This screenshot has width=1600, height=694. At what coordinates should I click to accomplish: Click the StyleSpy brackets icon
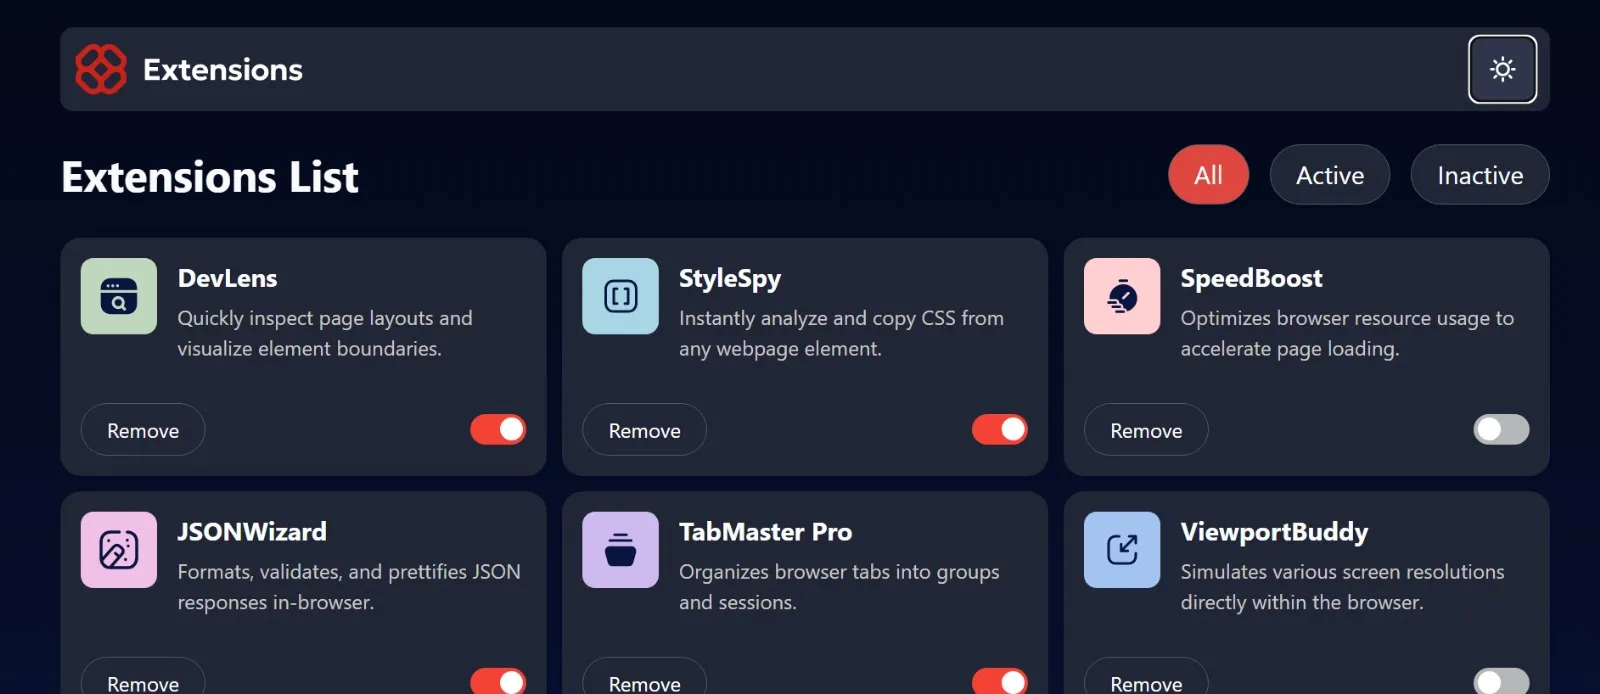(x=620, y=297)
